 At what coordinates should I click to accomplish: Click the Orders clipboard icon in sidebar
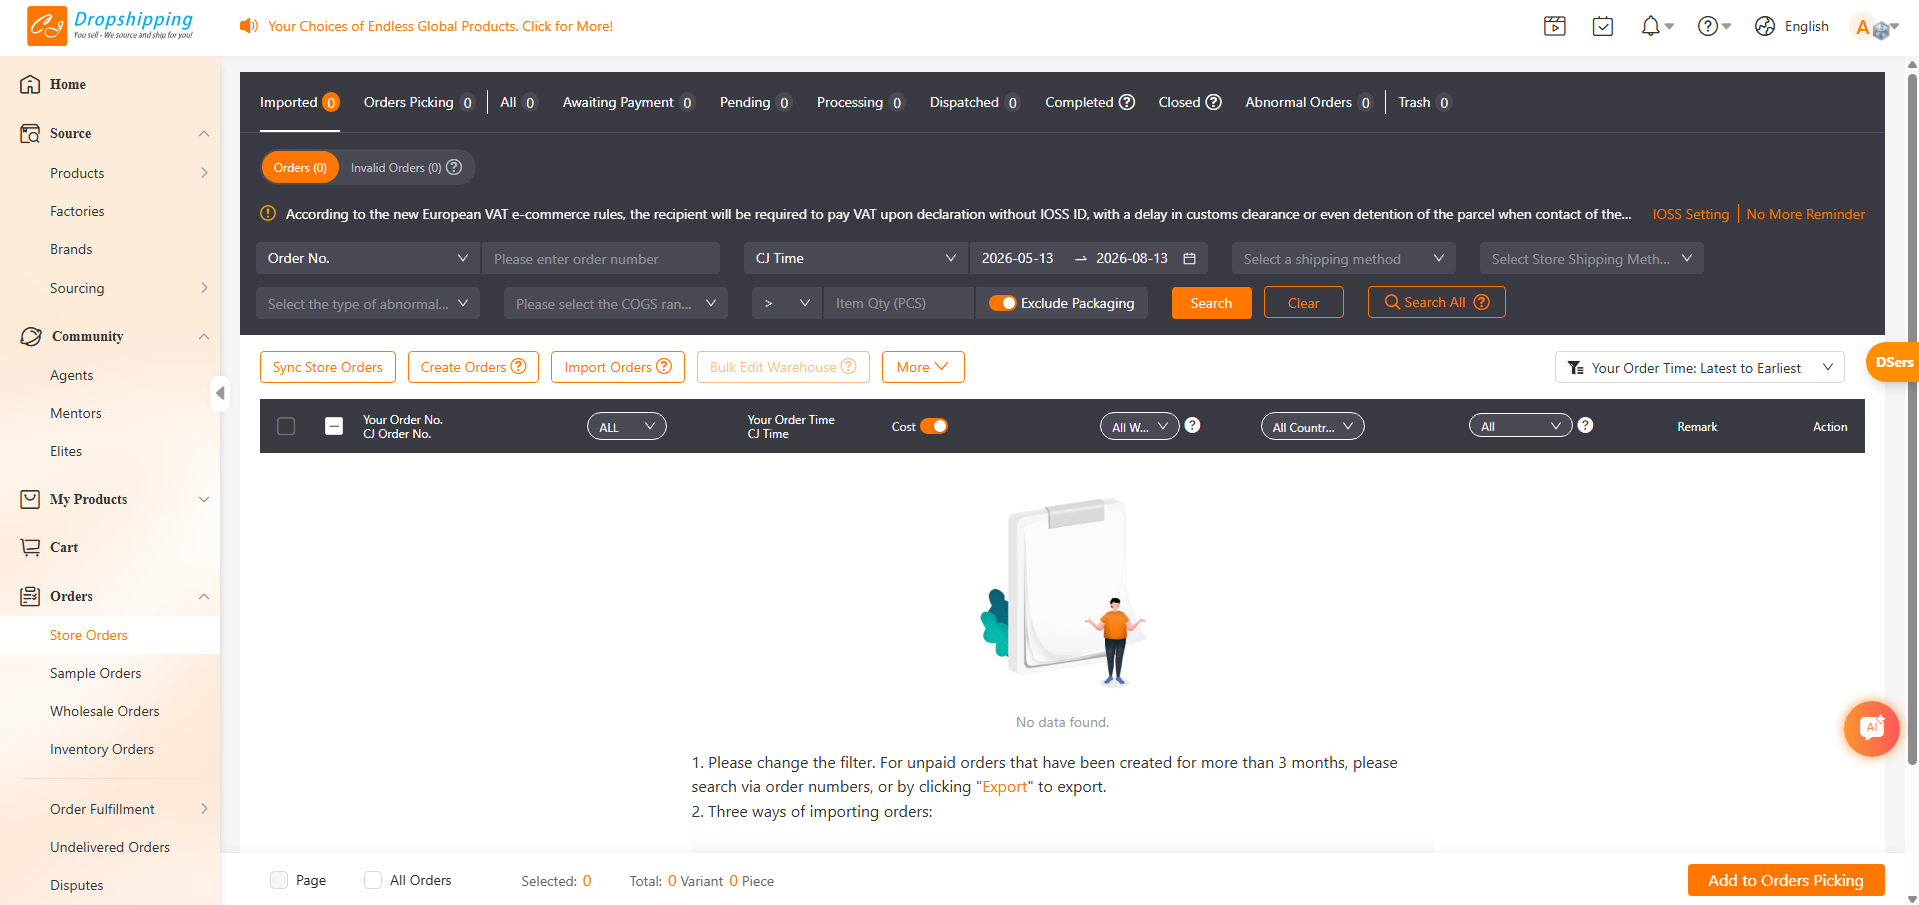coord(31,596)
